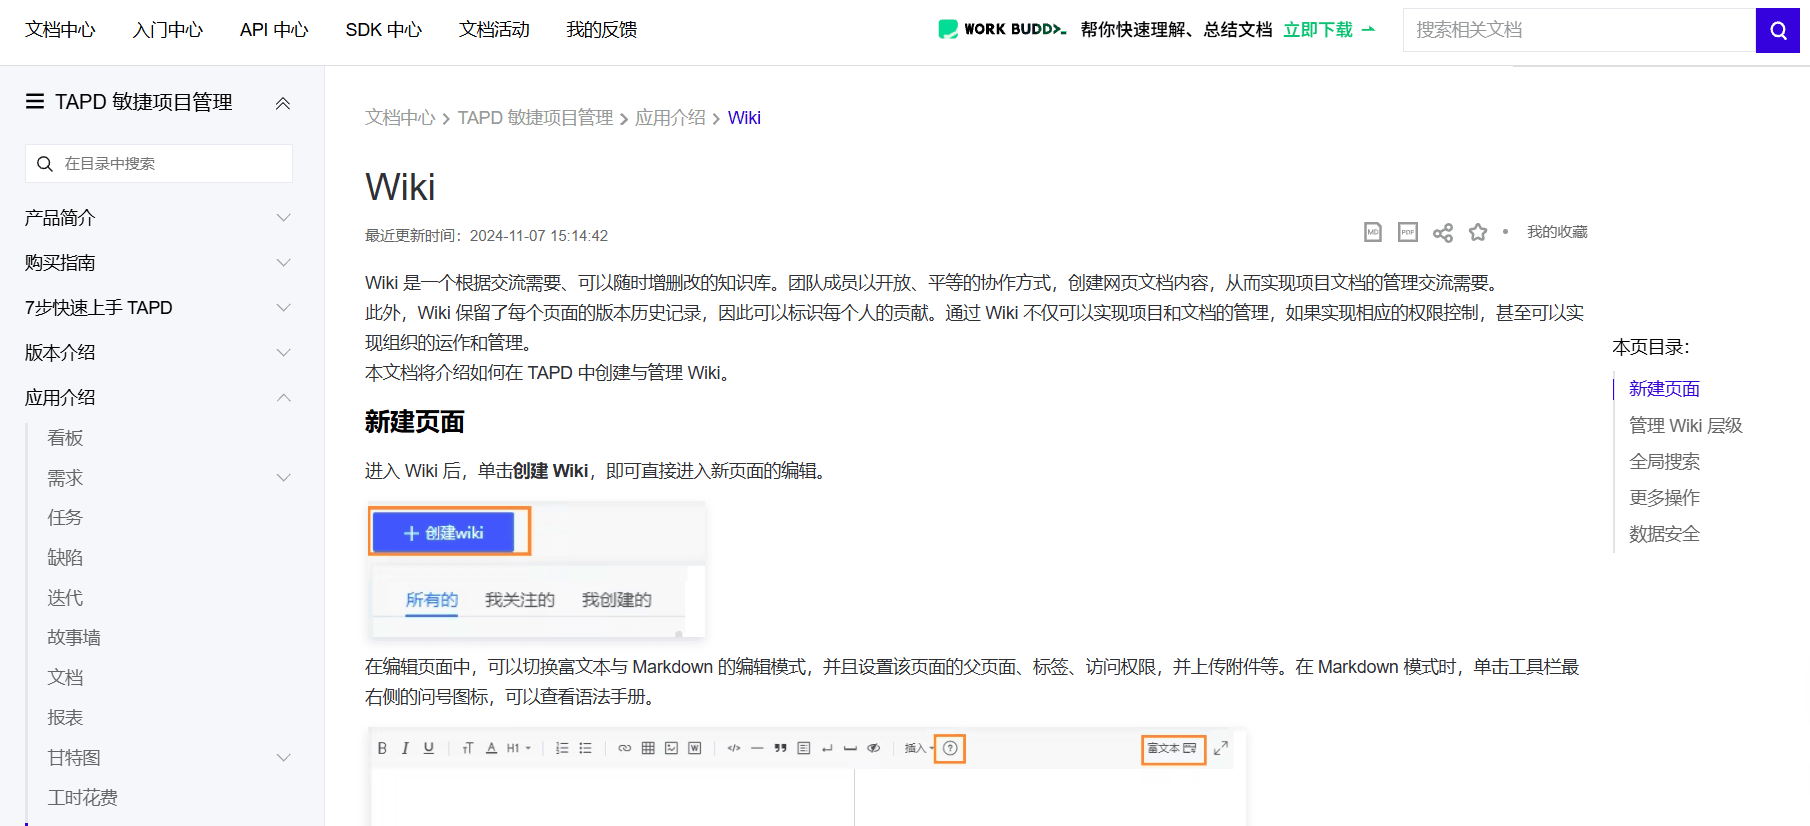
Task: Collapse the TAPD 敏捷项目管理 sidebar header chevron
Action: point(283,103)
